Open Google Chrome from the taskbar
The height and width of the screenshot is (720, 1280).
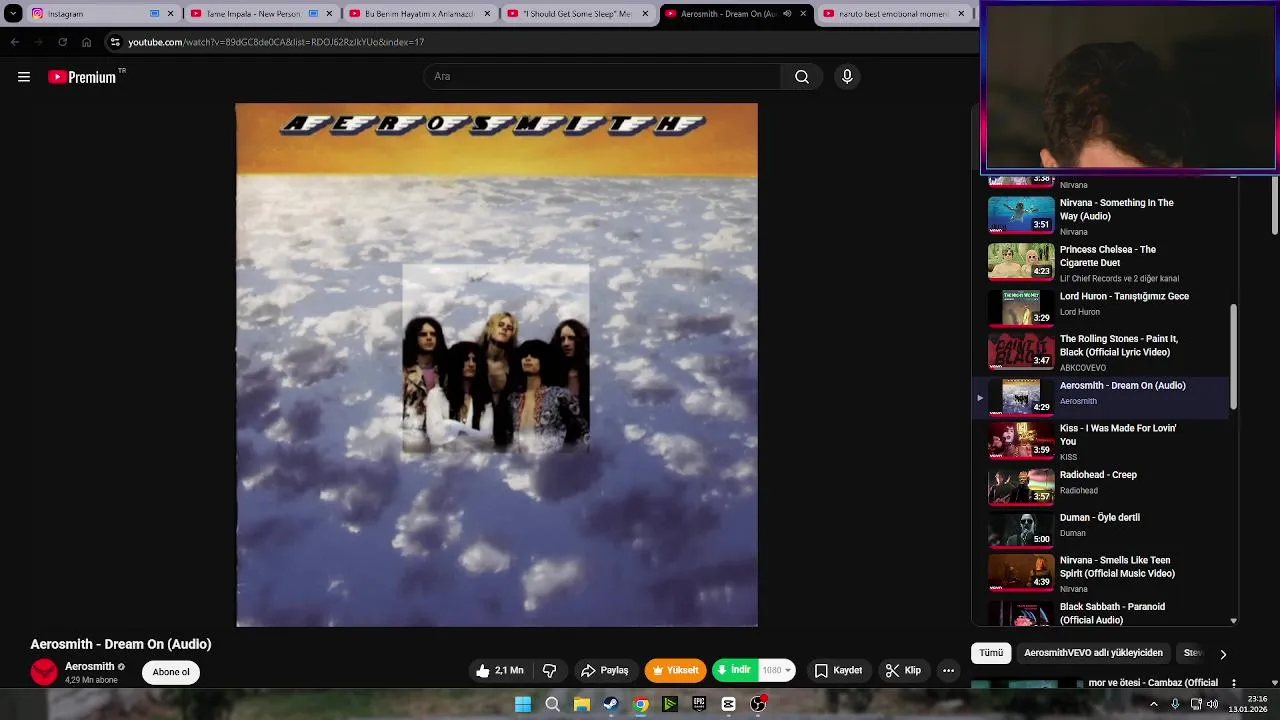click(641, 704)
